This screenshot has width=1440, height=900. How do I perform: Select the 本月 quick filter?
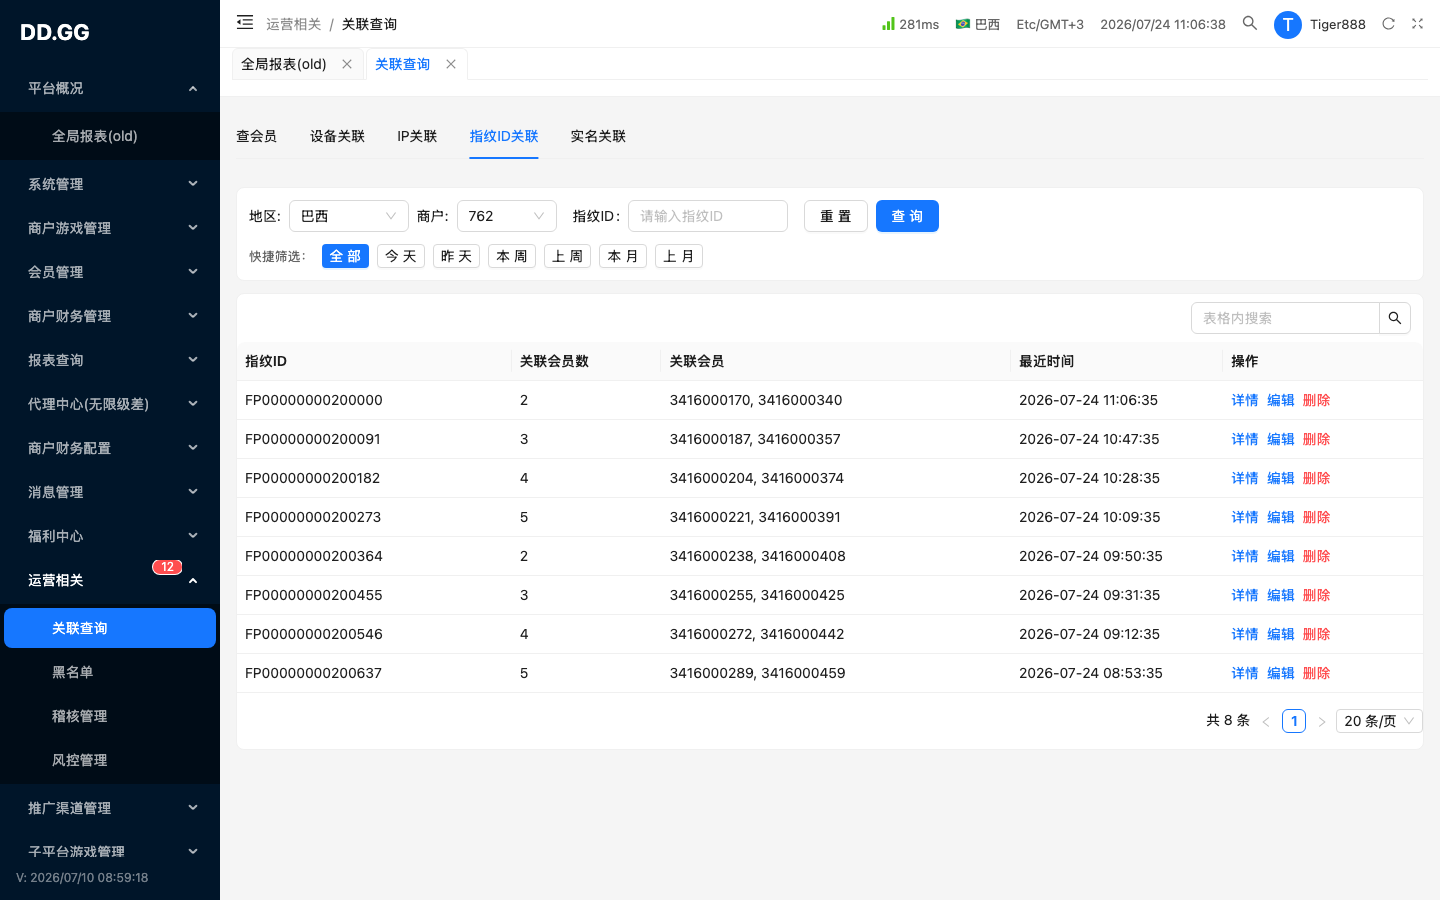pyautogui.click(x=623, y=256)
